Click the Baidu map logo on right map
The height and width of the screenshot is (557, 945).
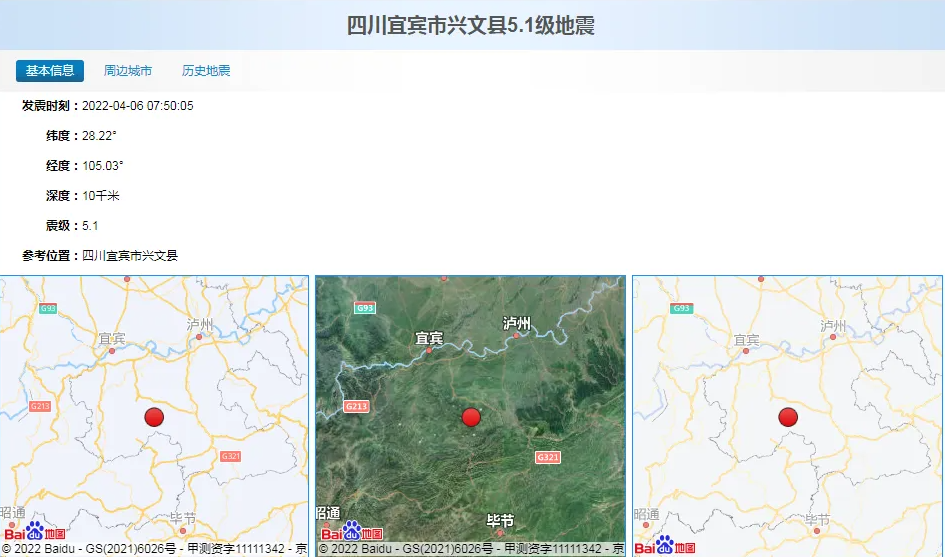(x=664, y=546)
